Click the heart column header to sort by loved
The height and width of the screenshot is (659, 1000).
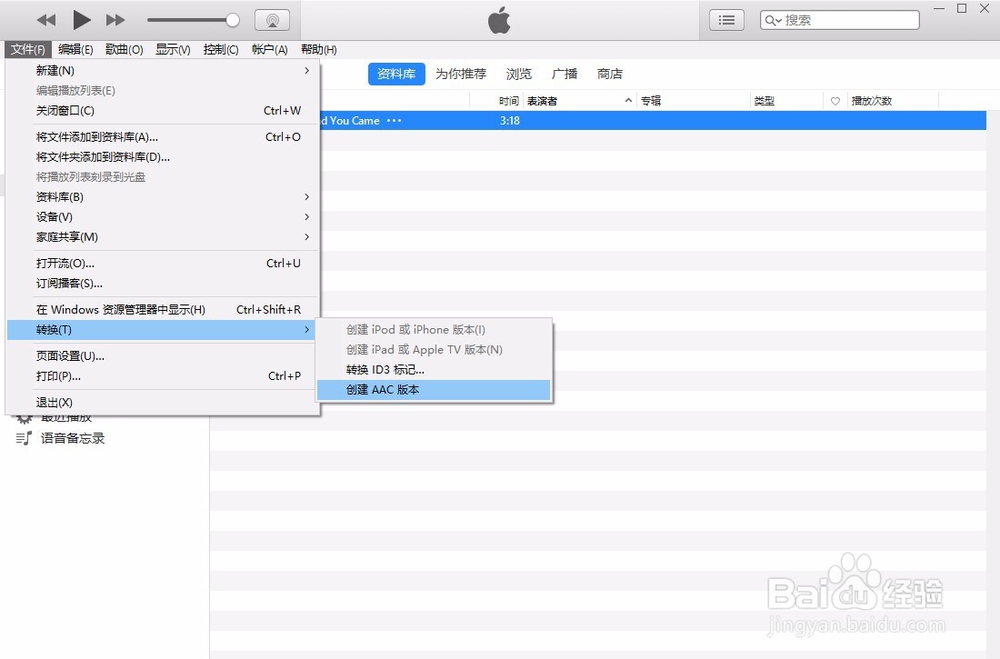coord(836,100)
